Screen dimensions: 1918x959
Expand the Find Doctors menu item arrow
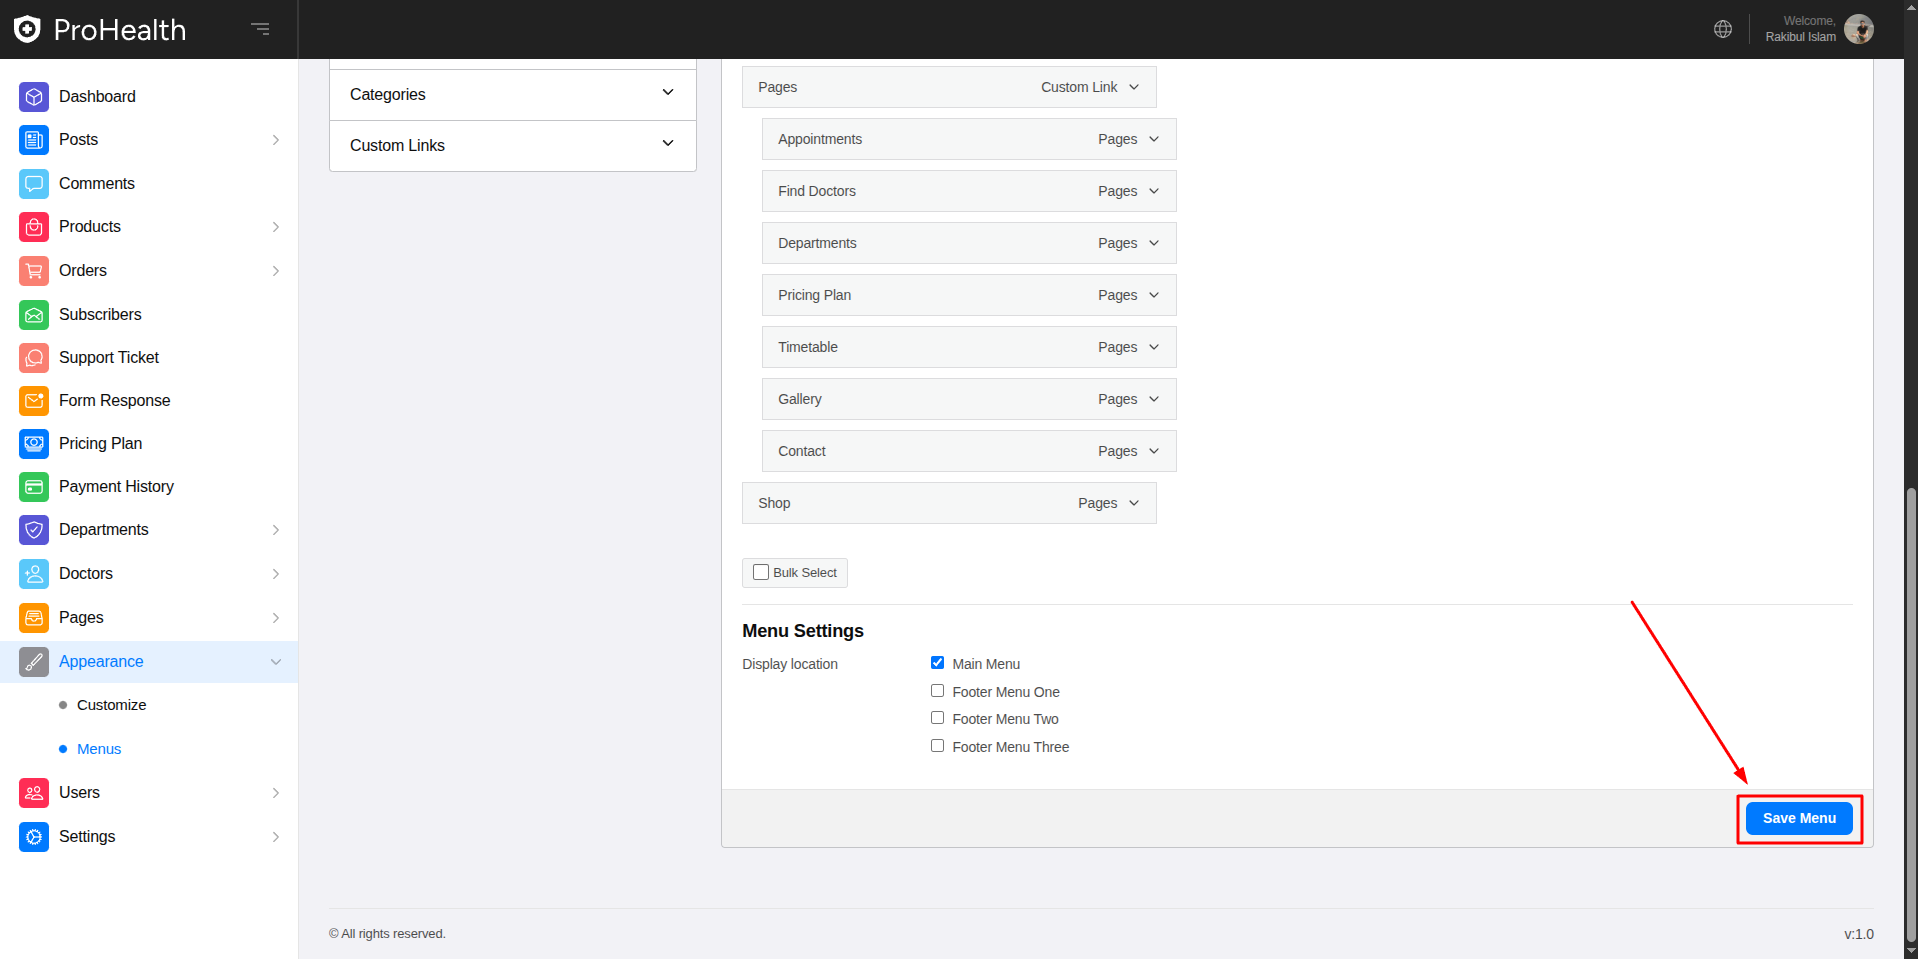1154,191
